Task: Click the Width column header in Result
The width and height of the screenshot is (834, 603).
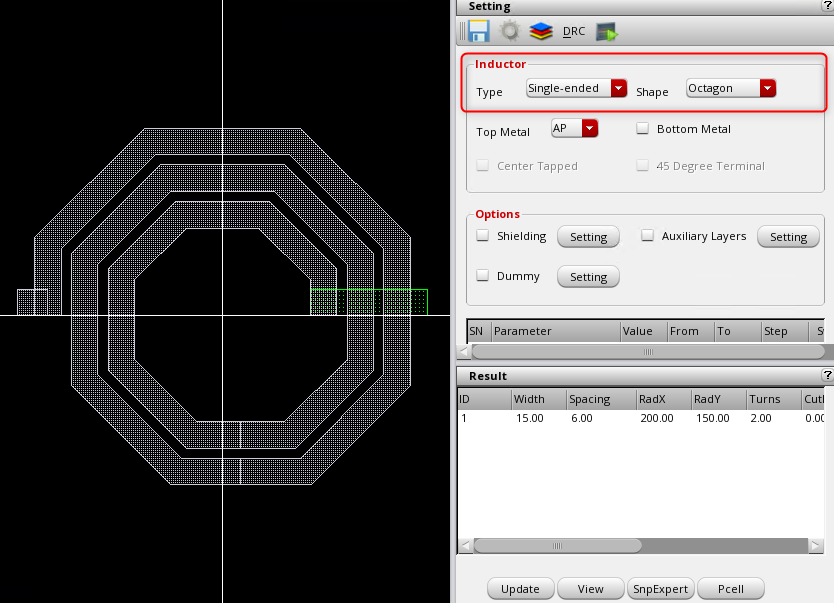Action: pyautogui.click(x=537, y=399)
